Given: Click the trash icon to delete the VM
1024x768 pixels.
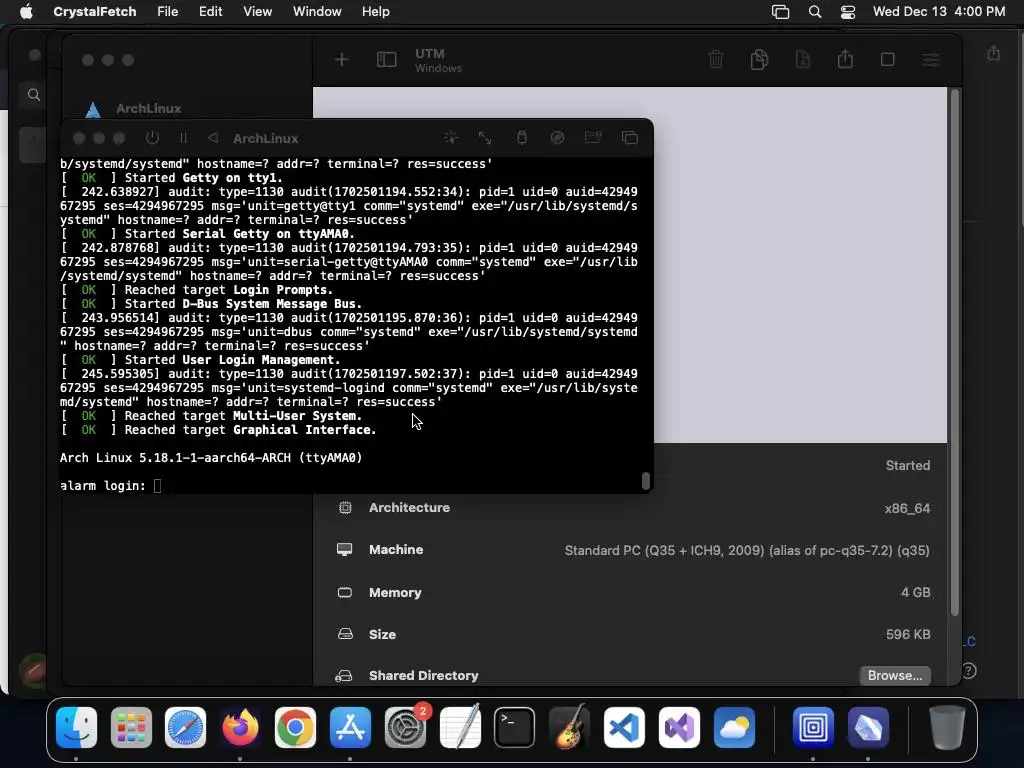Looking at the screenshot, I should tap(716, 59).
